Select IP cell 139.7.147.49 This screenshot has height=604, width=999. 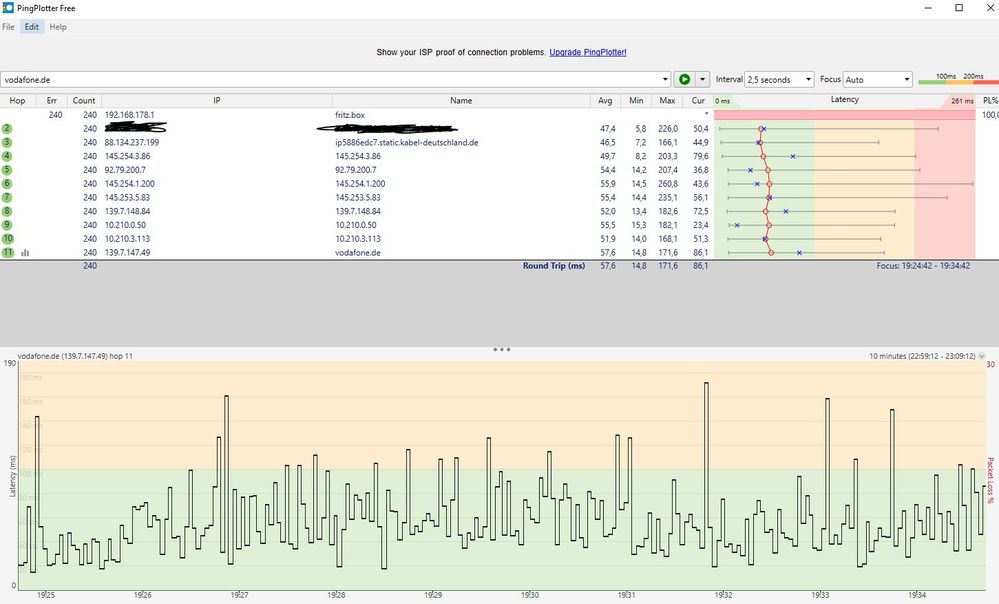[127, 252]
